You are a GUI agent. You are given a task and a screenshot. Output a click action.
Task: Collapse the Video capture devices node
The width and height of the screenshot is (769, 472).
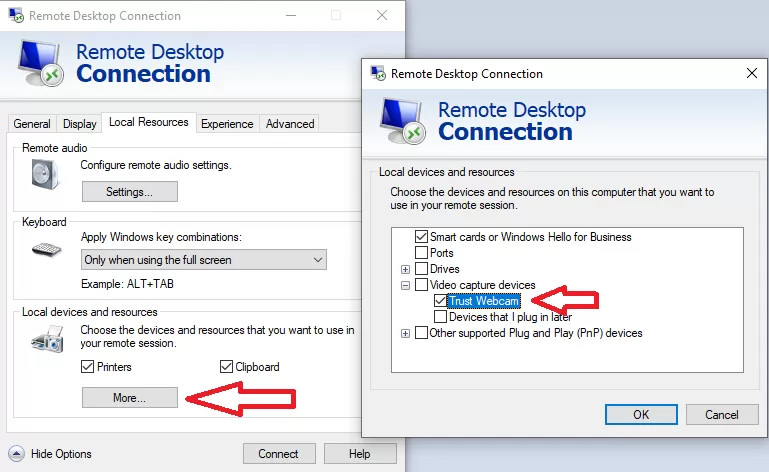[405, 285]
